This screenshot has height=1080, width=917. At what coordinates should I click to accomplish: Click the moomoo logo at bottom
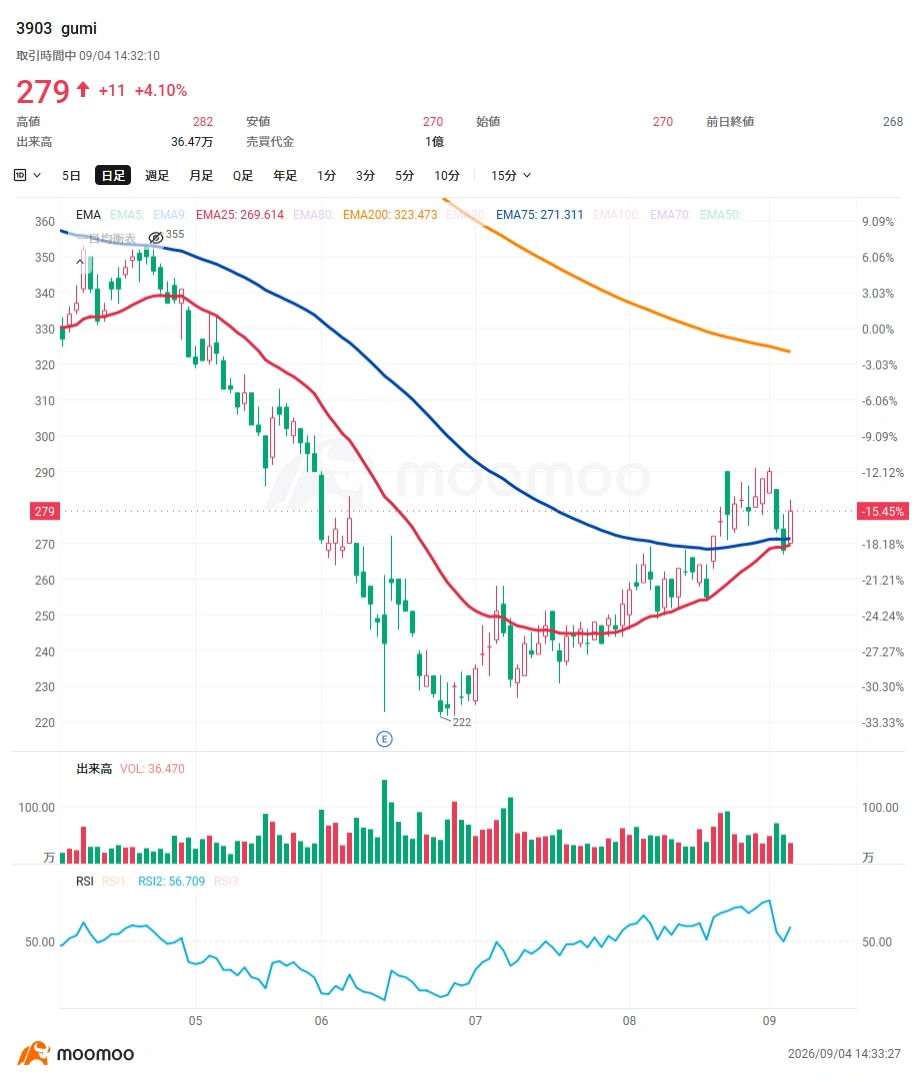(x=76, y=1054)
